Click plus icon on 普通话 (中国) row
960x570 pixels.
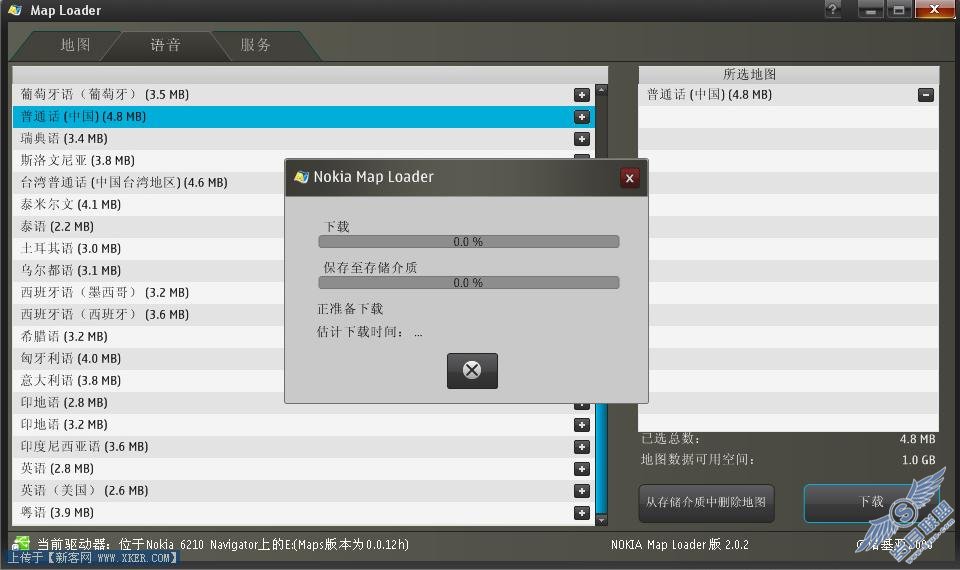point(582,117)
